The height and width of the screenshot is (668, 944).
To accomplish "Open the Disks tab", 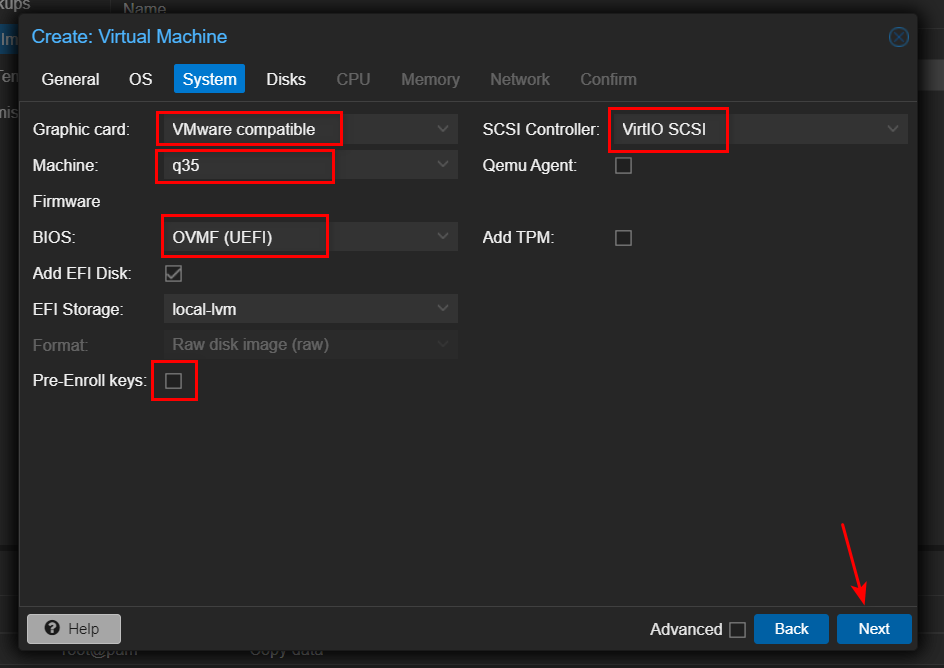I will [286, 79].
